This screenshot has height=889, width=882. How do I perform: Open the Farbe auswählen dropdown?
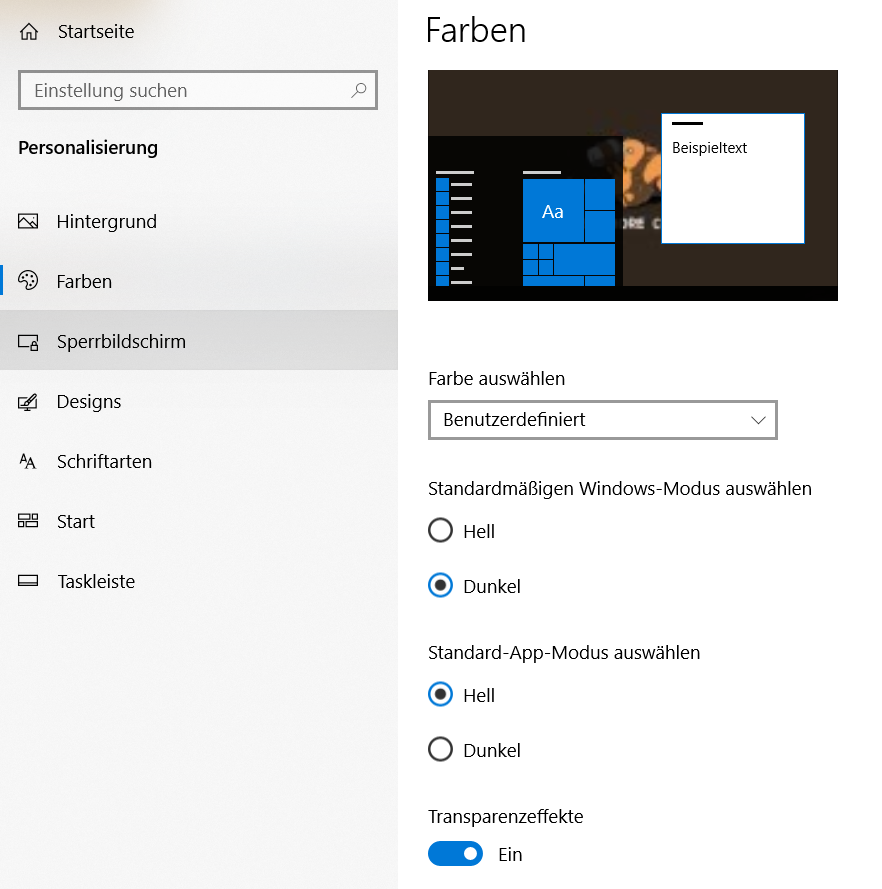point(603,420)
